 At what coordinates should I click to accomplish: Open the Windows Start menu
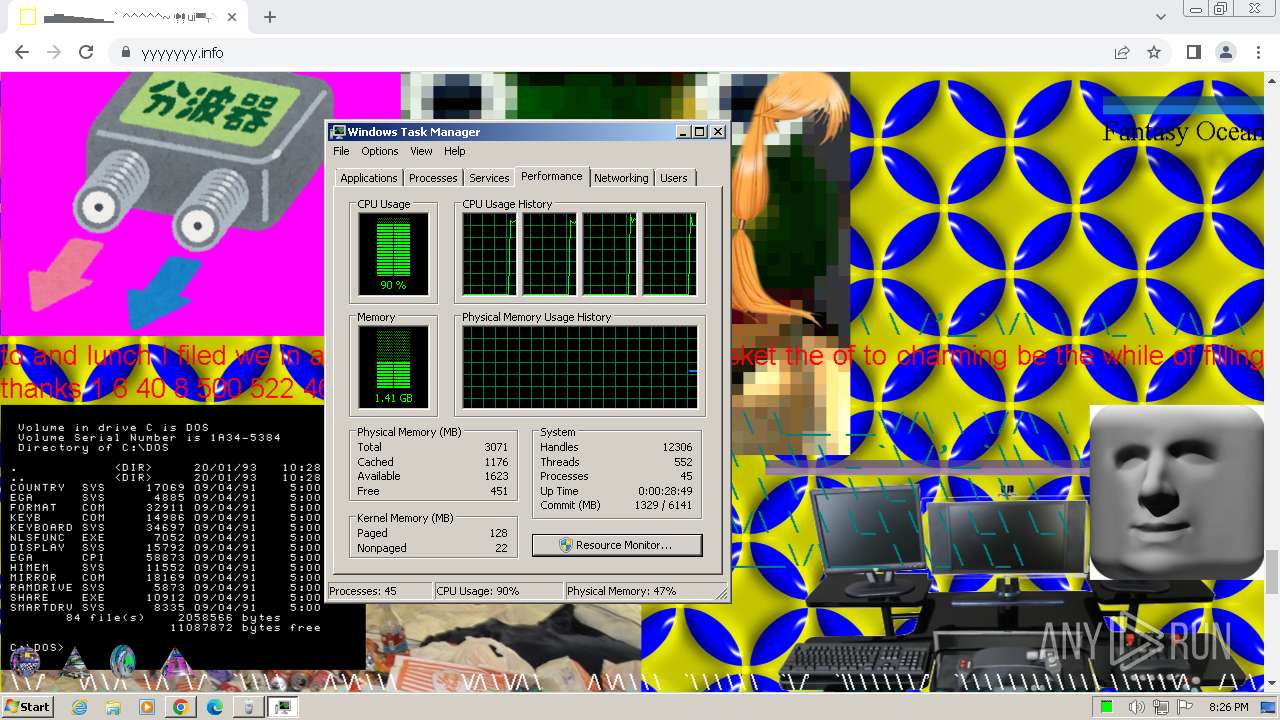(x=27, y=706)
